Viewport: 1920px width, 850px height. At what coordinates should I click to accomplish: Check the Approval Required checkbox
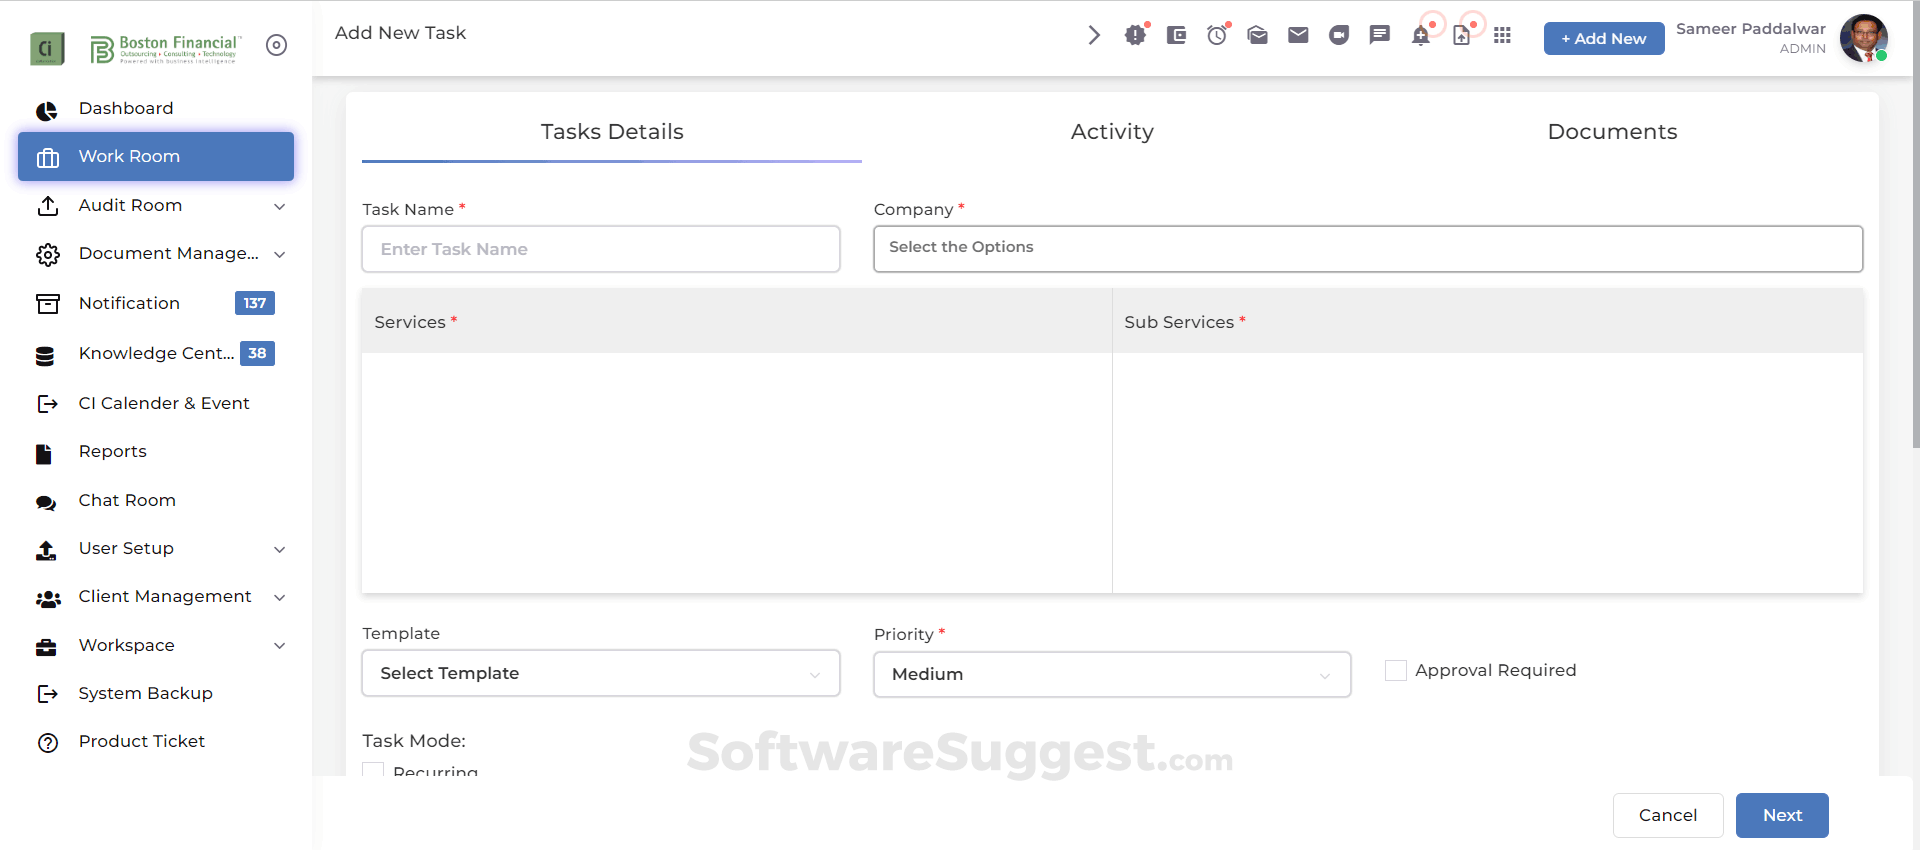1396,671
